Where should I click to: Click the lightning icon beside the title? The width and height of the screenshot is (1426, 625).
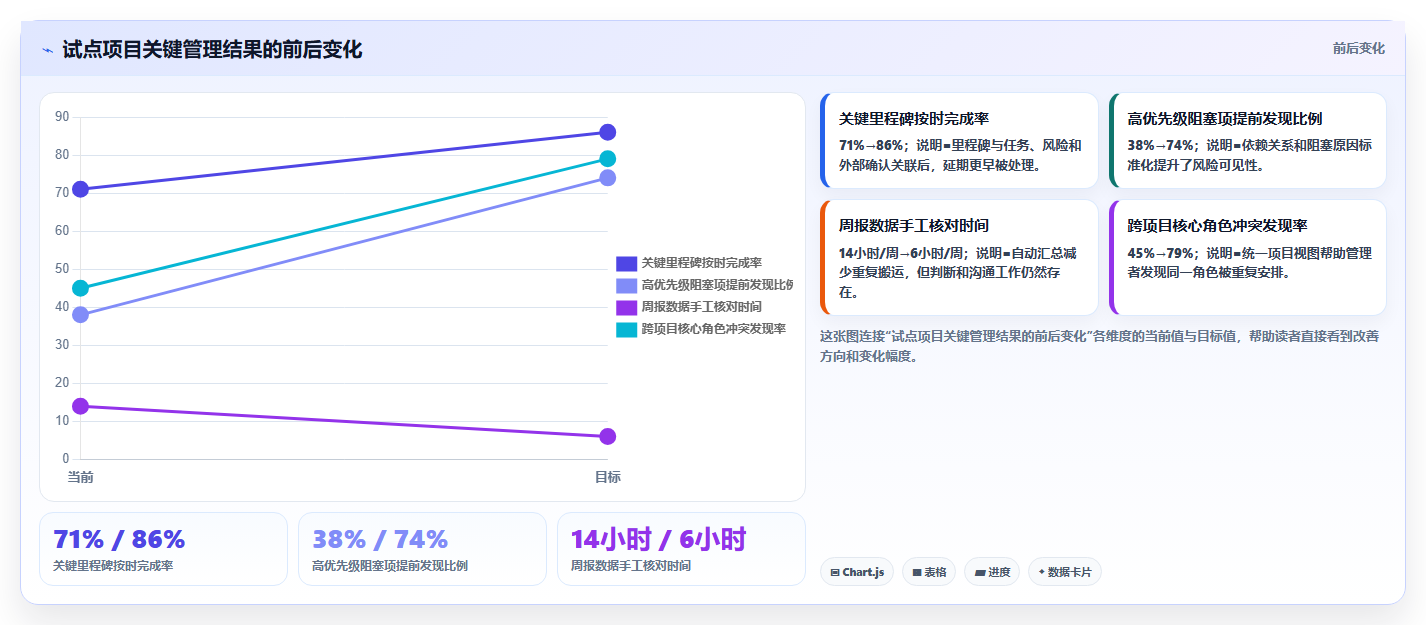pos(47,50)
